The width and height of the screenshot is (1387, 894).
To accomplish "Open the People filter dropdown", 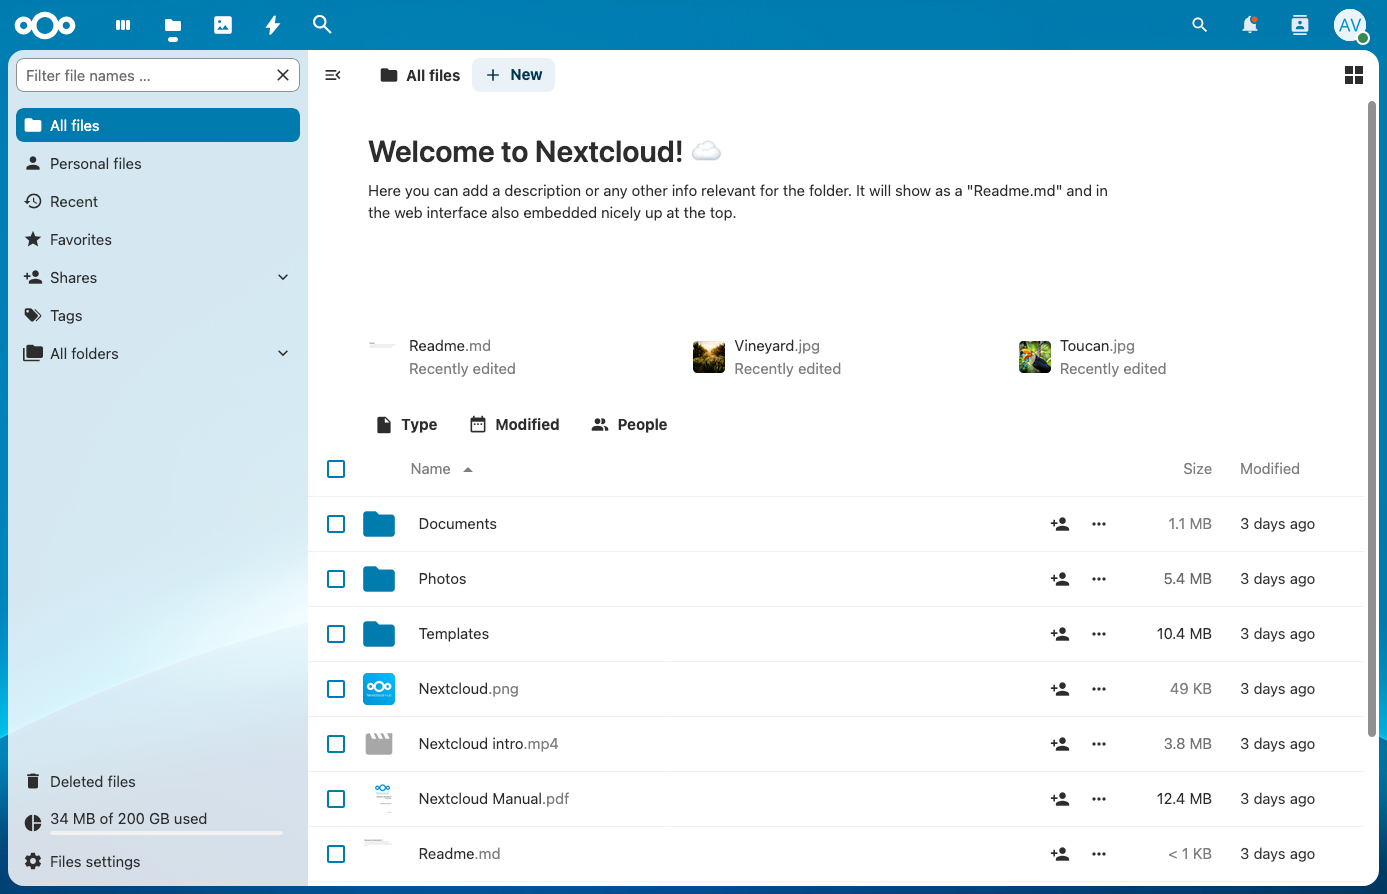I will pos(629,425).
